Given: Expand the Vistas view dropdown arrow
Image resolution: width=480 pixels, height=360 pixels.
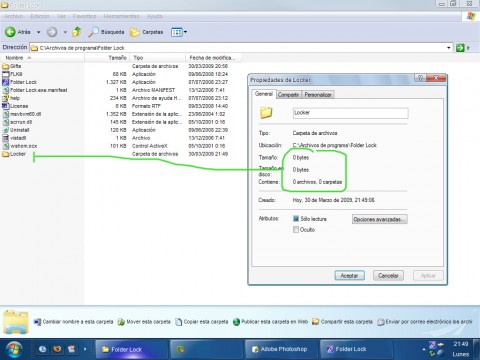Looking at the screenshot, I should pyautogui.click(x=185, y=32).
